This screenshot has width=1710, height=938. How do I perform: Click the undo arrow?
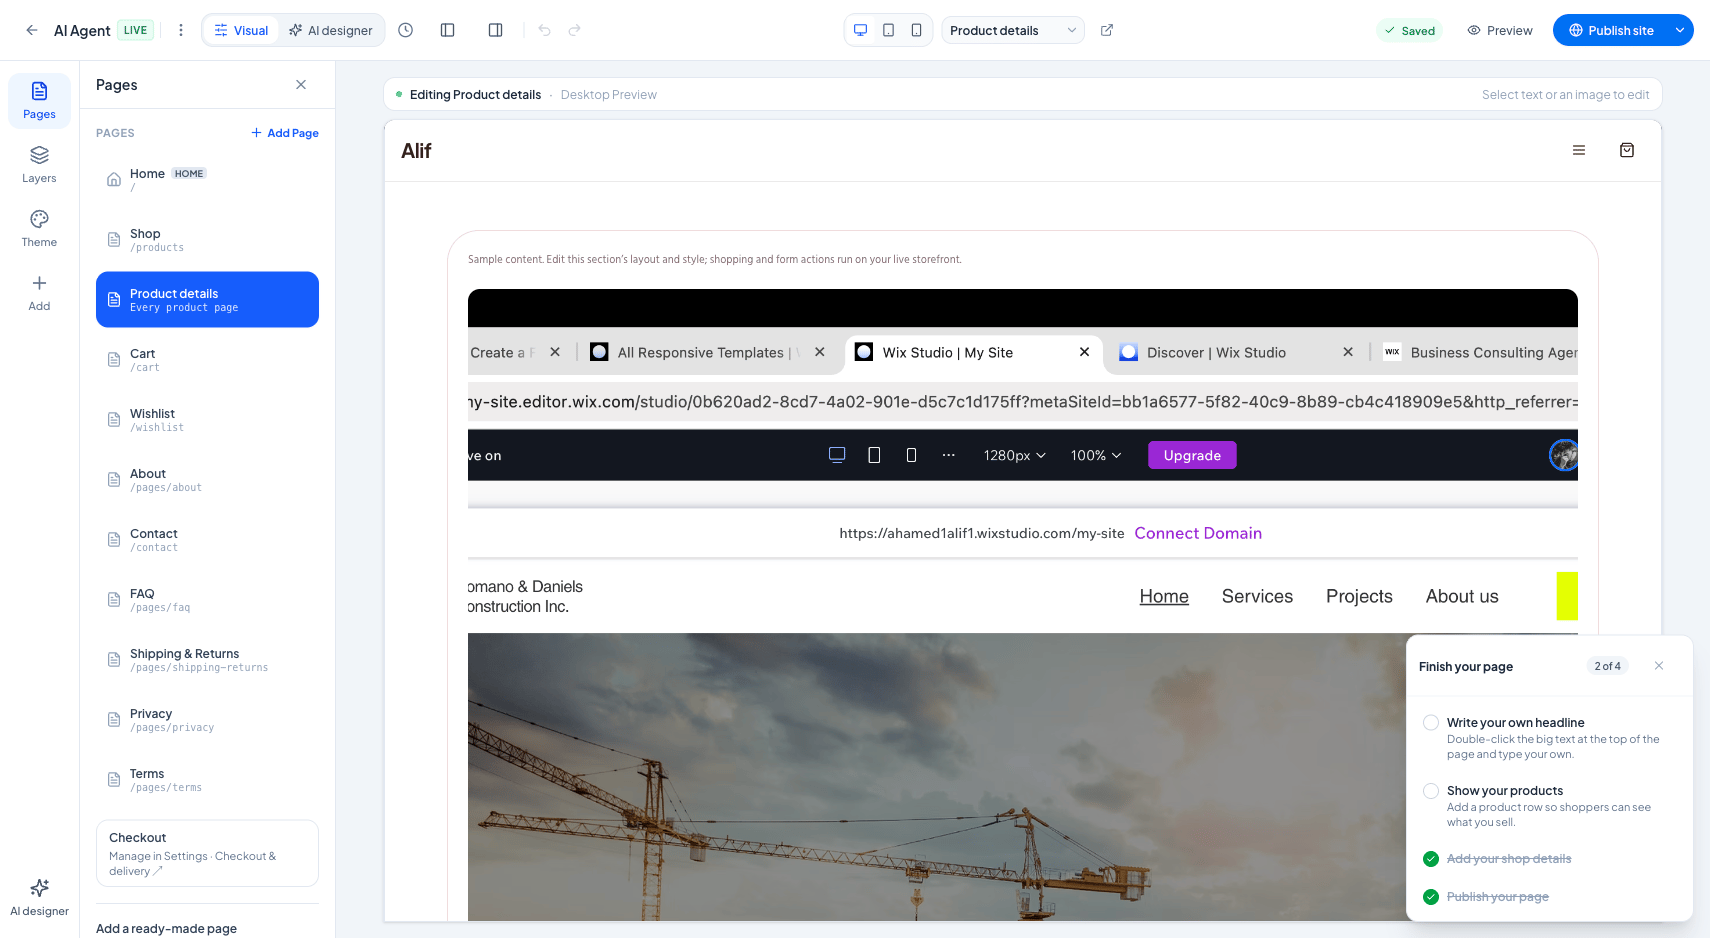tap(544, 30)
